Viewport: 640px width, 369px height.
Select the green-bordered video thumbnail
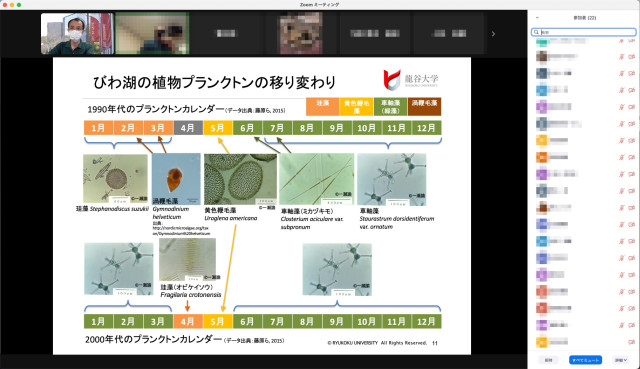pos(152,33)
